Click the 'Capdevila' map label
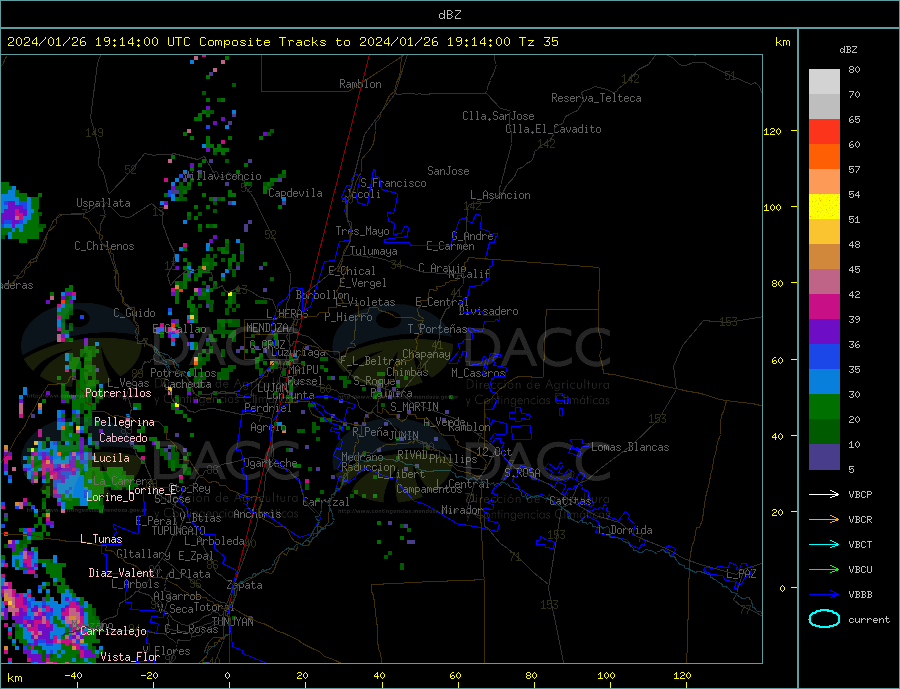This screenshot has width=900, height=689. coord(295,193)
